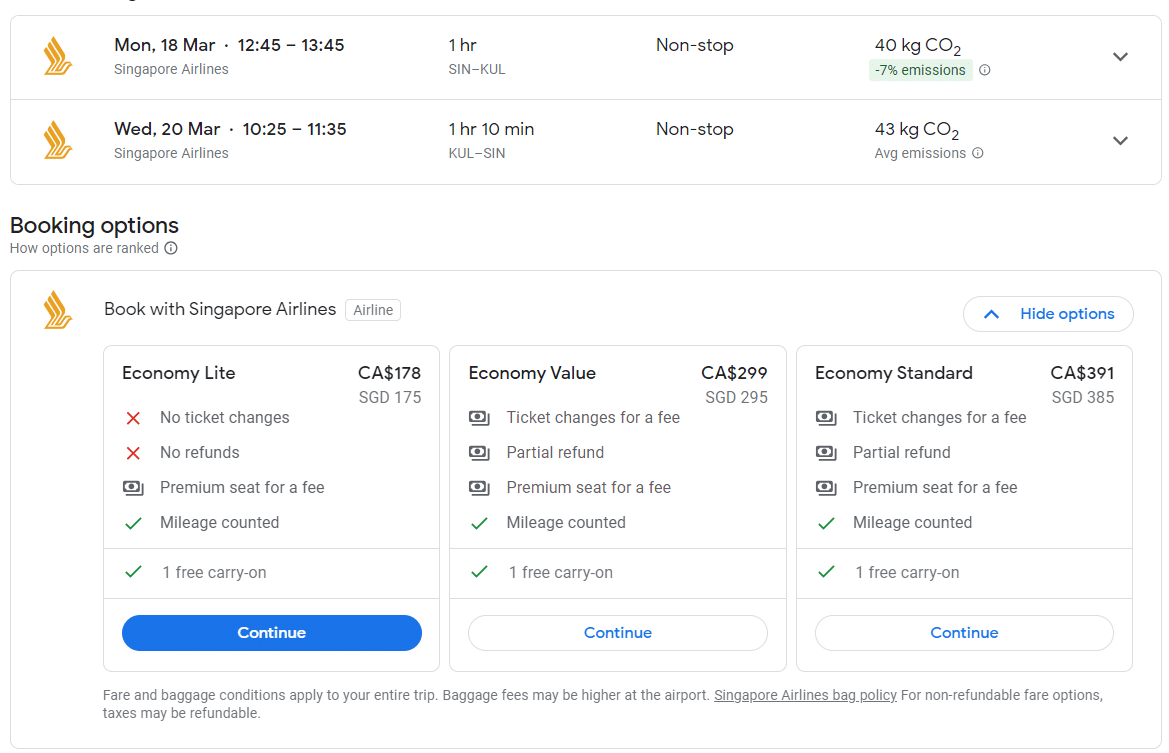Screen dimensions: 1169x753
Task: Click Singapore Airlines logo on Wed, 20 Mar flight
Action: pyautogui.click(x=58, y=140)
